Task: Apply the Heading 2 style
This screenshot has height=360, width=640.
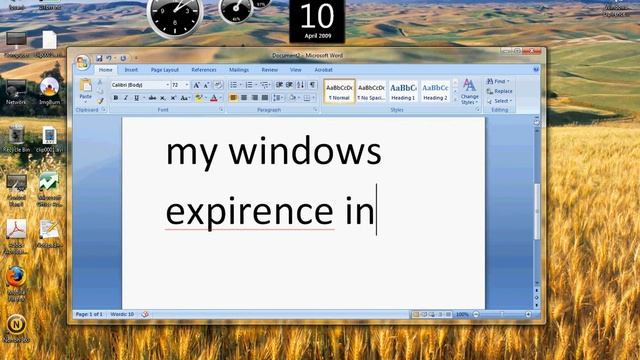Action: click(435, 91)
